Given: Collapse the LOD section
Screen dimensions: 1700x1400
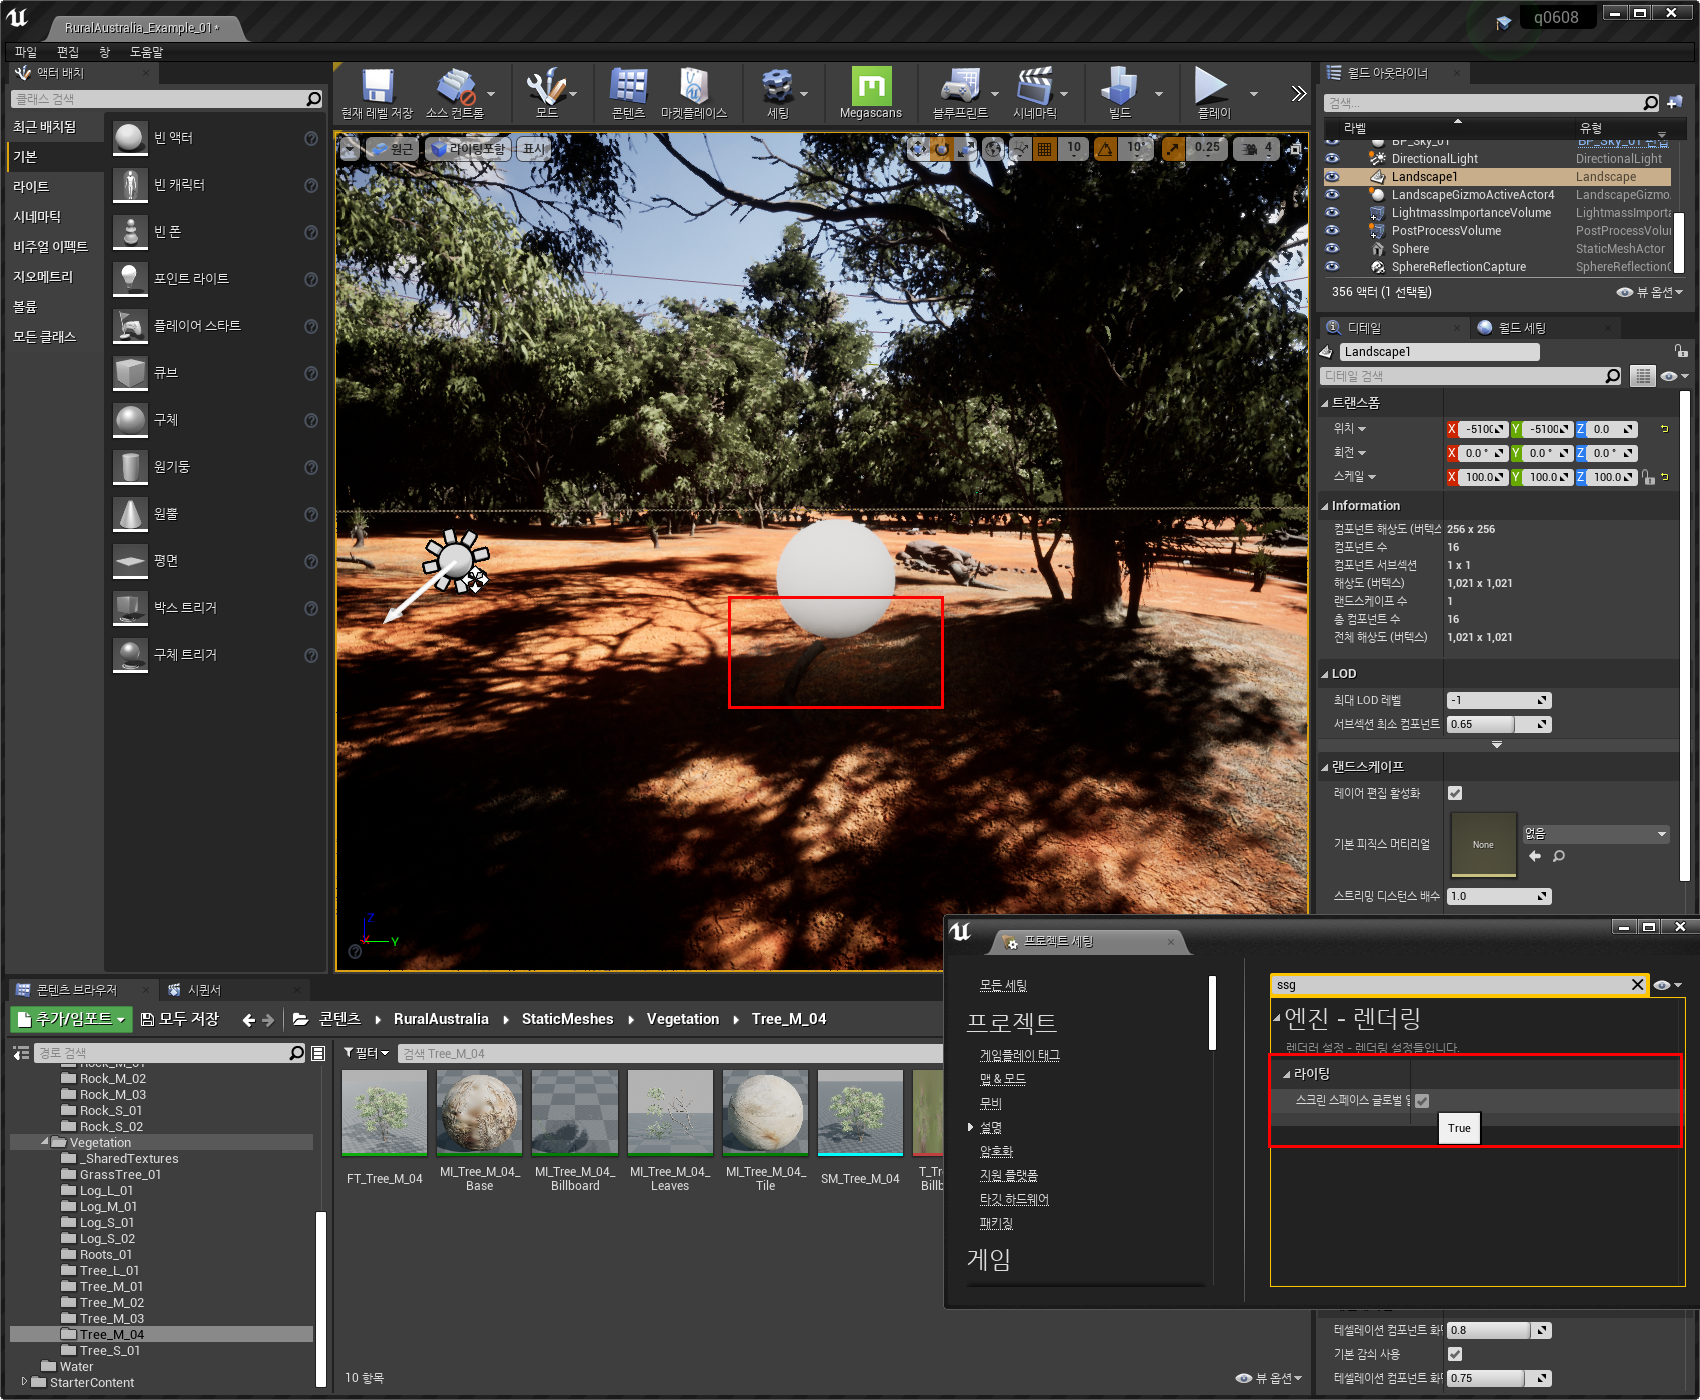Looking at the screenshot, I should click(1325, 674).
